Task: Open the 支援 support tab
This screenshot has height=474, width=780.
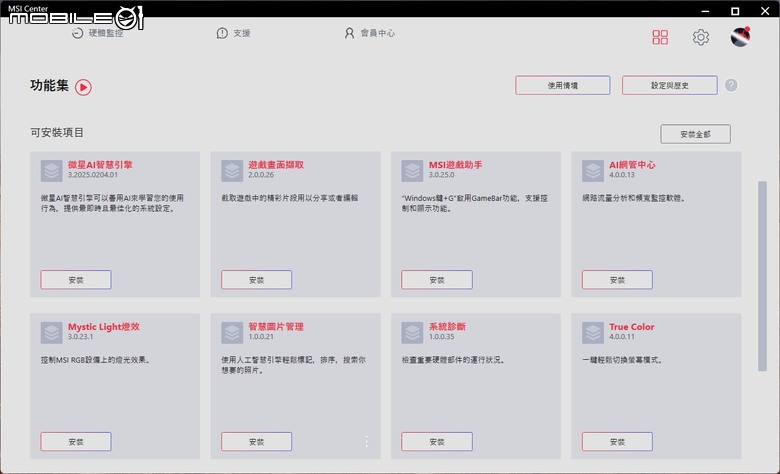Action: point(233,33)
